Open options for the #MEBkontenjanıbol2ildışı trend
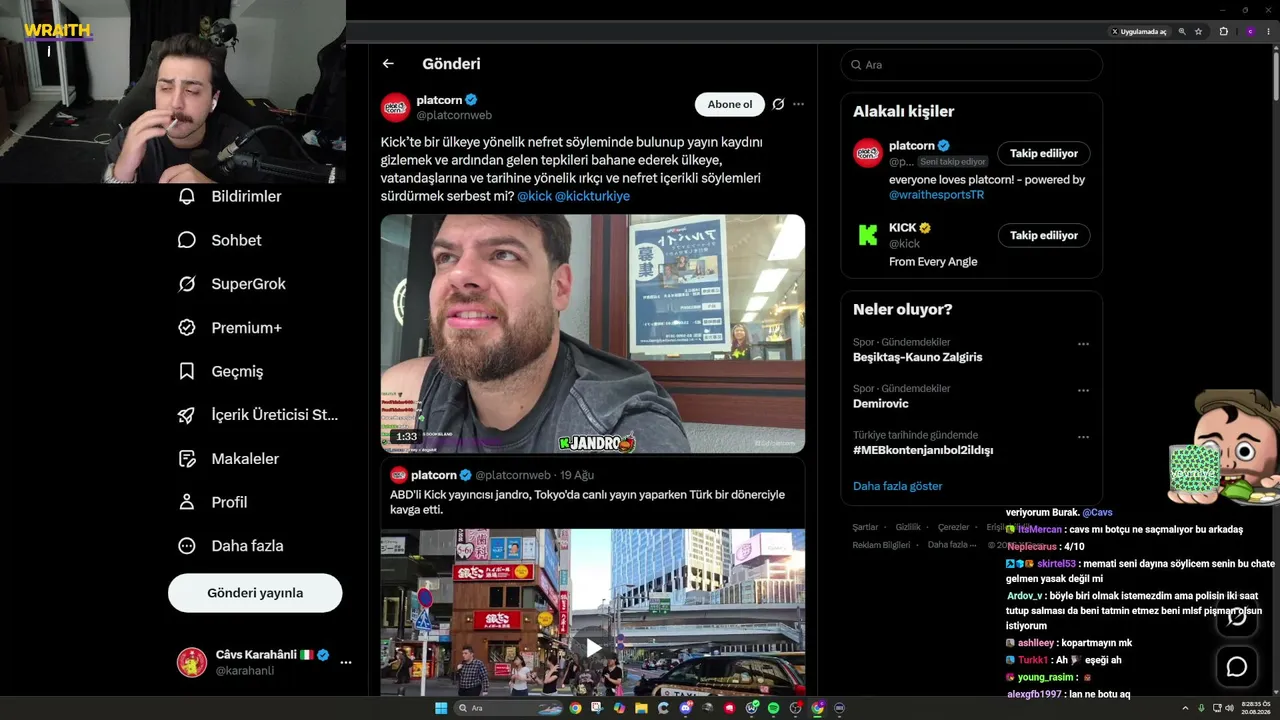The height and width of the screenshot is (720, 1280). pos(1083,437)
